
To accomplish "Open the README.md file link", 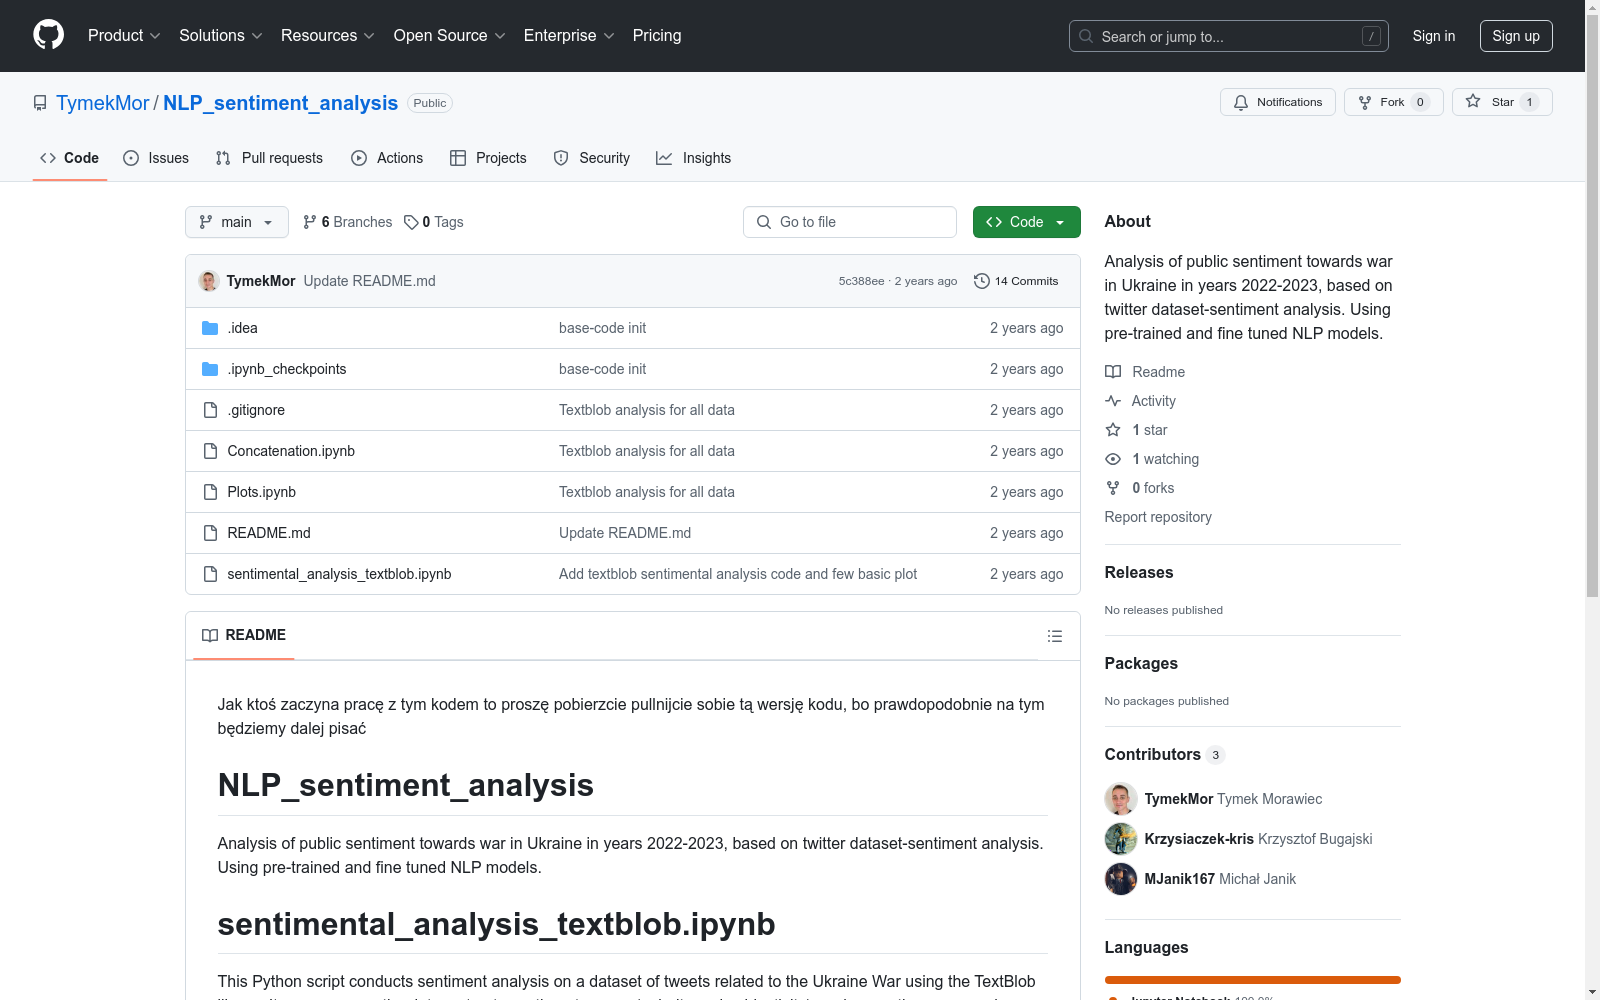I will point(268,532).
